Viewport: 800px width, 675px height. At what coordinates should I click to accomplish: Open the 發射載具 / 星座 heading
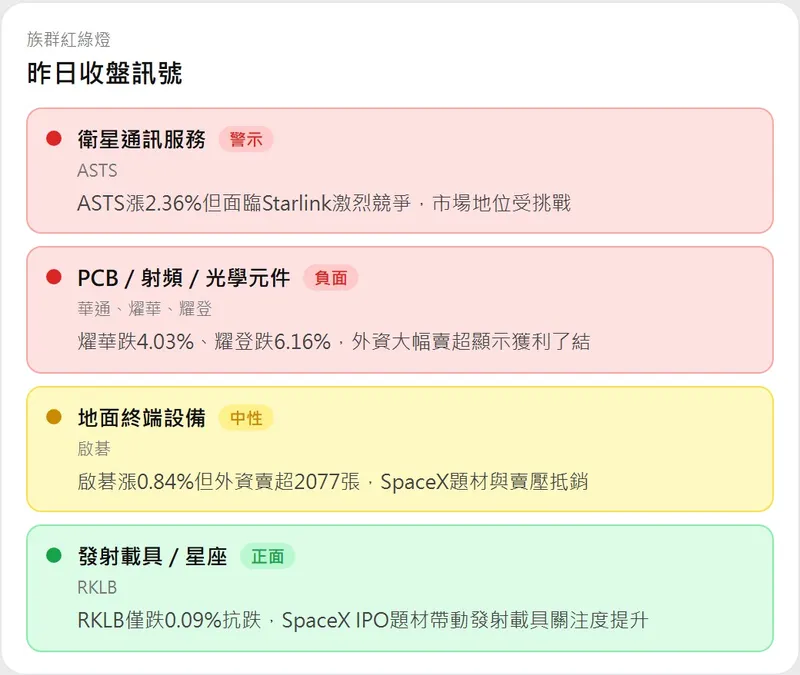tap(152, 556)
